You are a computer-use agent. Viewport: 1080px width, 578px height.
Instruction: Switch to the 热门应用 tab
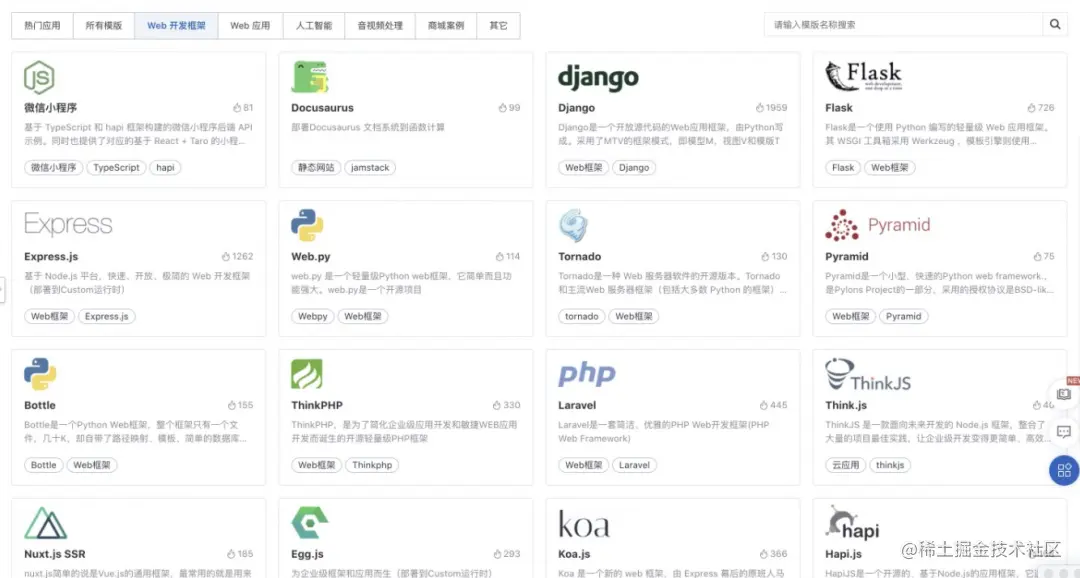(42, 25)
